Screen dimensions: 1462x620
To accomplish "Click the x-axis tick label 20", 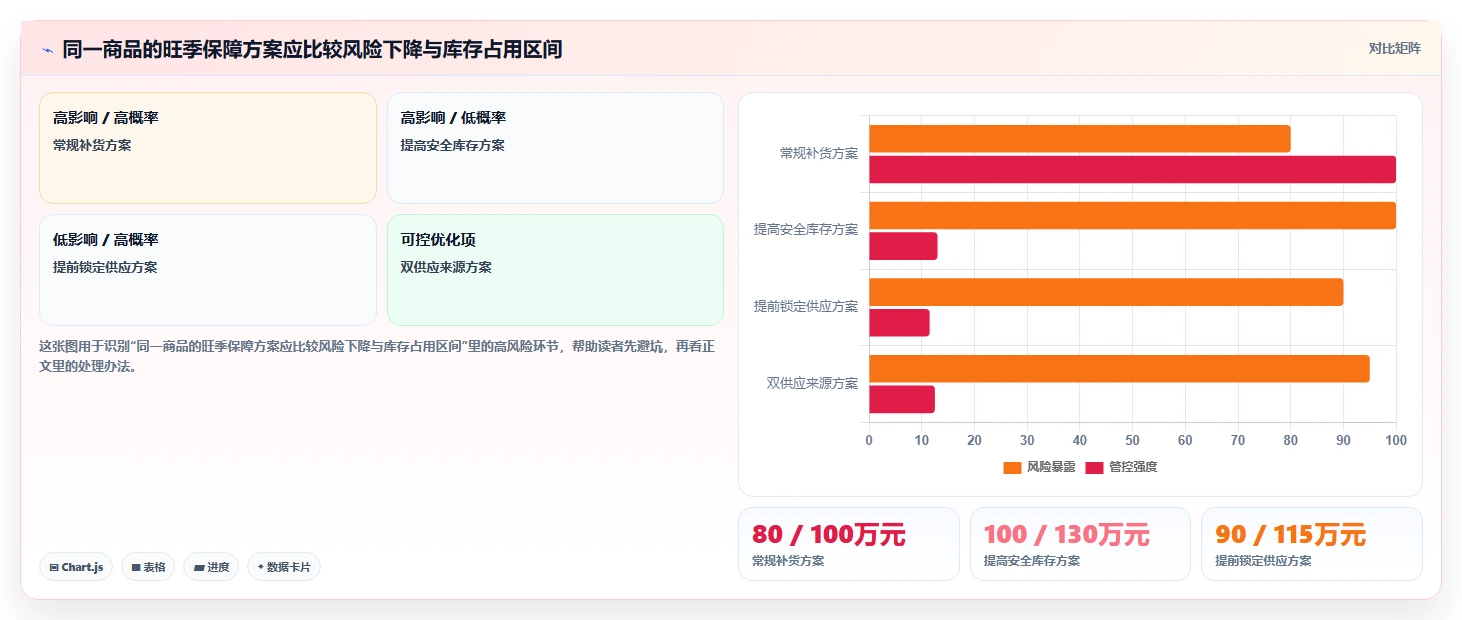I will (974, 440).
